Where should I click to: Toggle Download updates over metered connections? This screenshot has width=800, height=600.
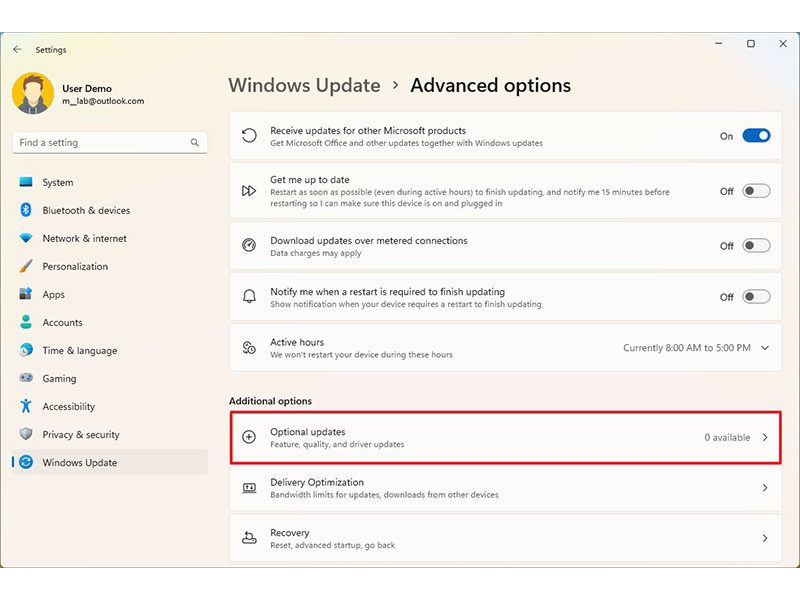(756, 245)
